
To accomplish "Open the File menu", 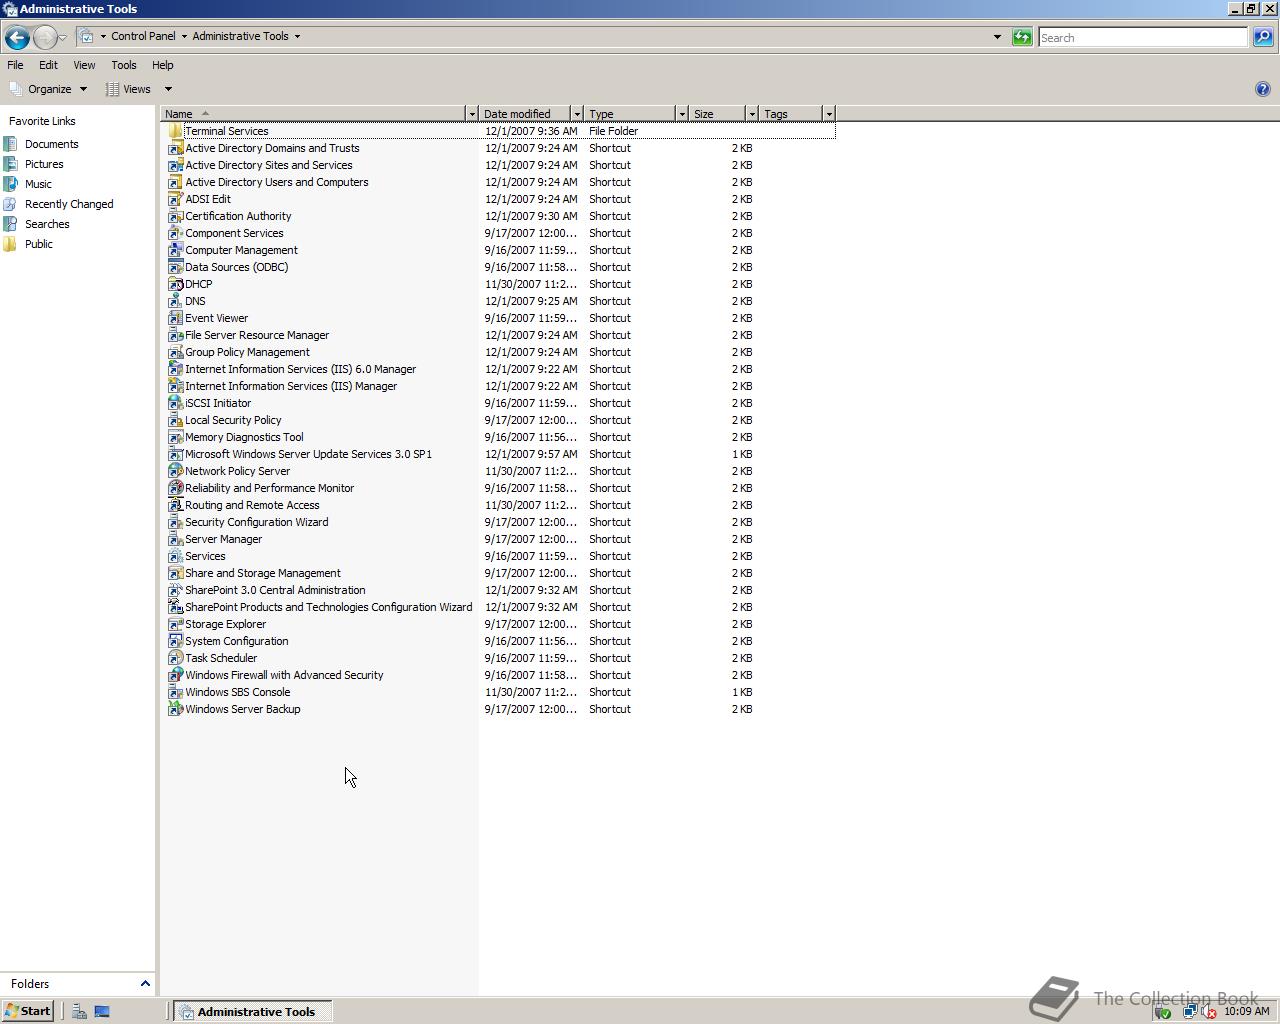I will point(15,65).
